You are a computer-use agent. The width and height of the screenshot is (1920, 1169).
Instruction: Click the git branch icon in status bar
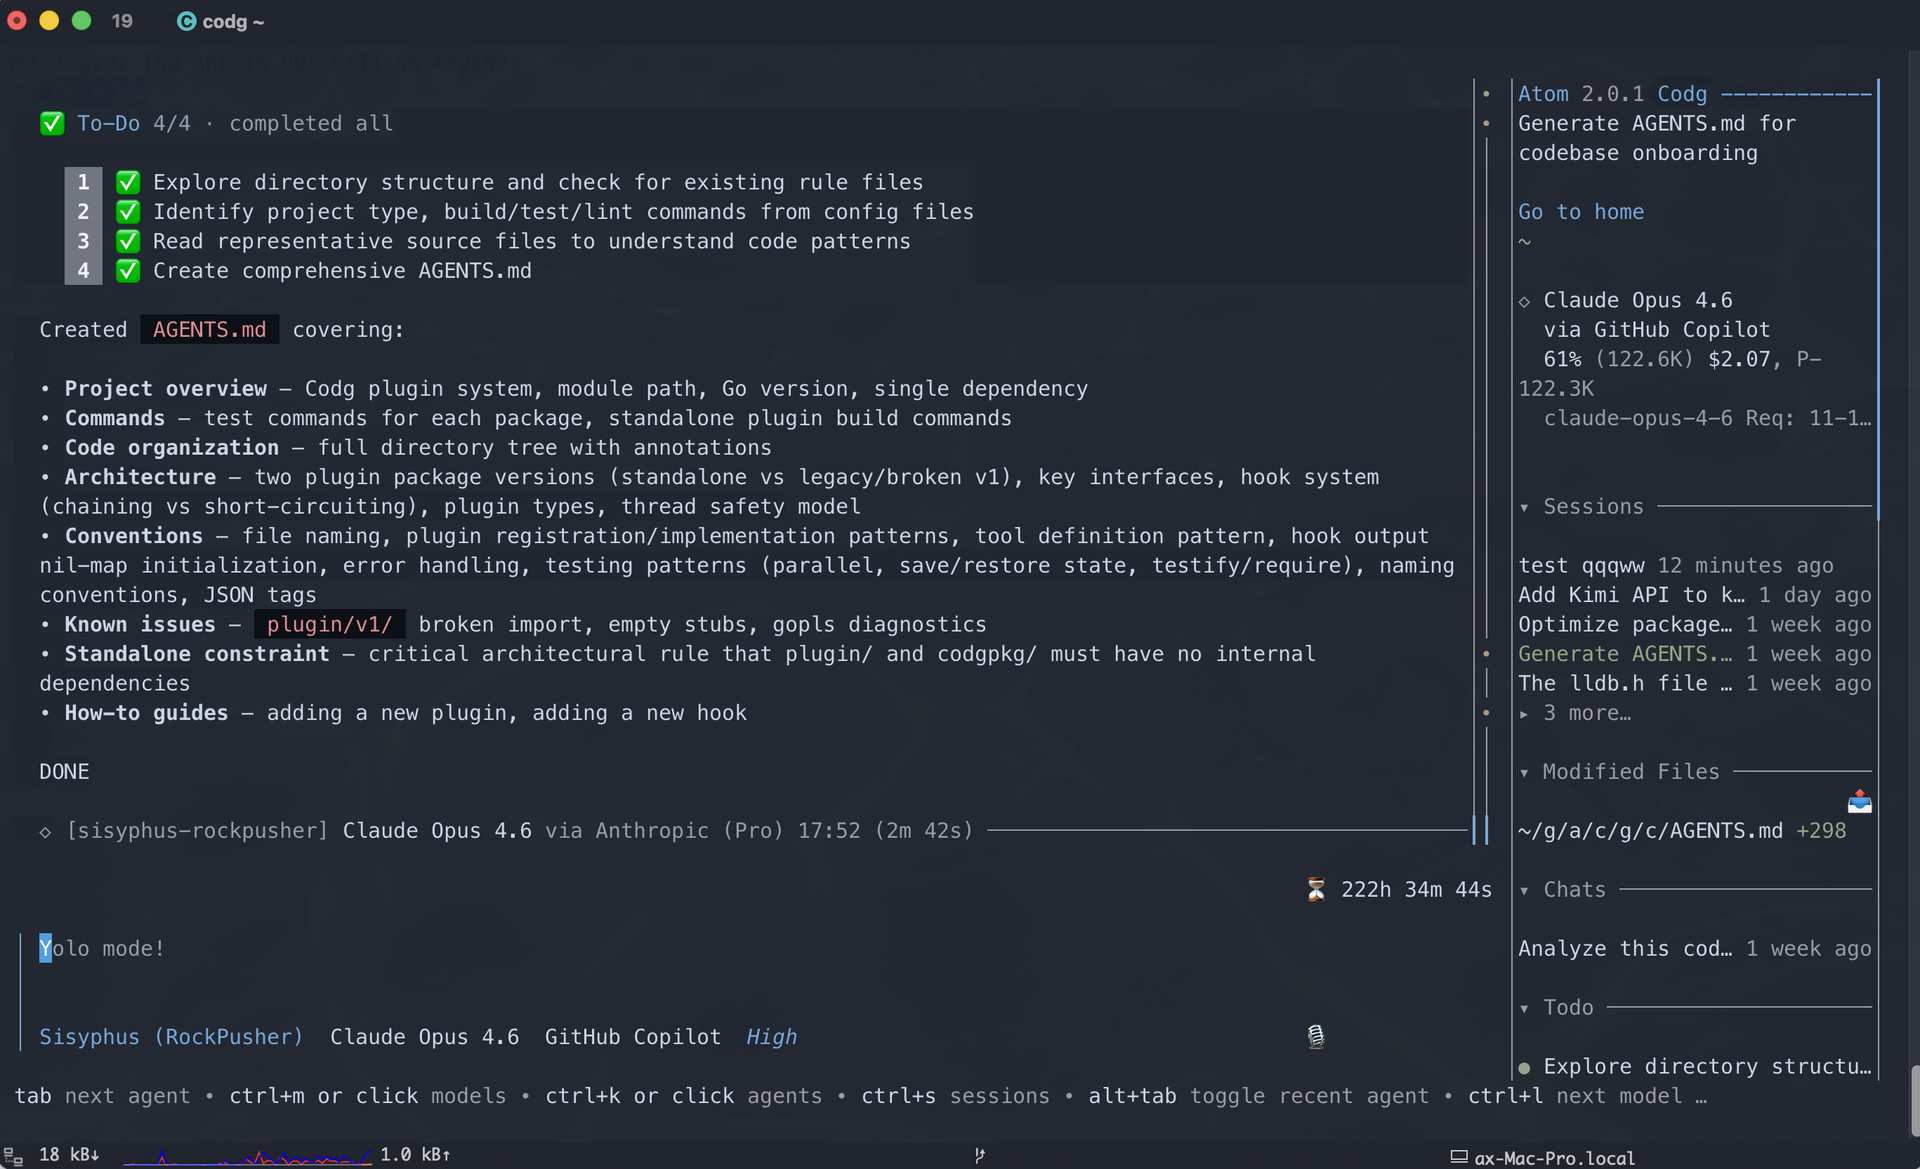tap(979, 1155)
